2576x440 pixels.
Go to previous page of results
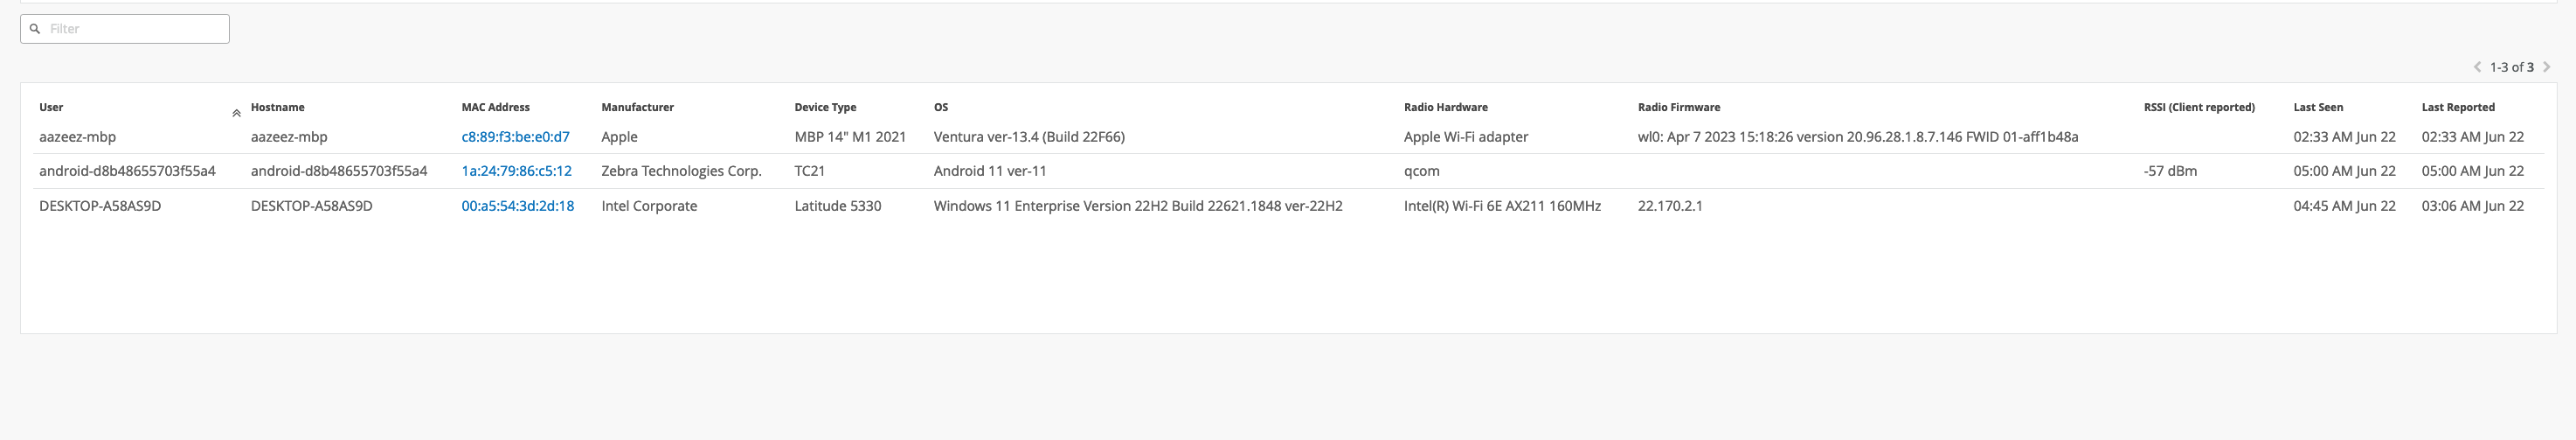(2477, 67)
